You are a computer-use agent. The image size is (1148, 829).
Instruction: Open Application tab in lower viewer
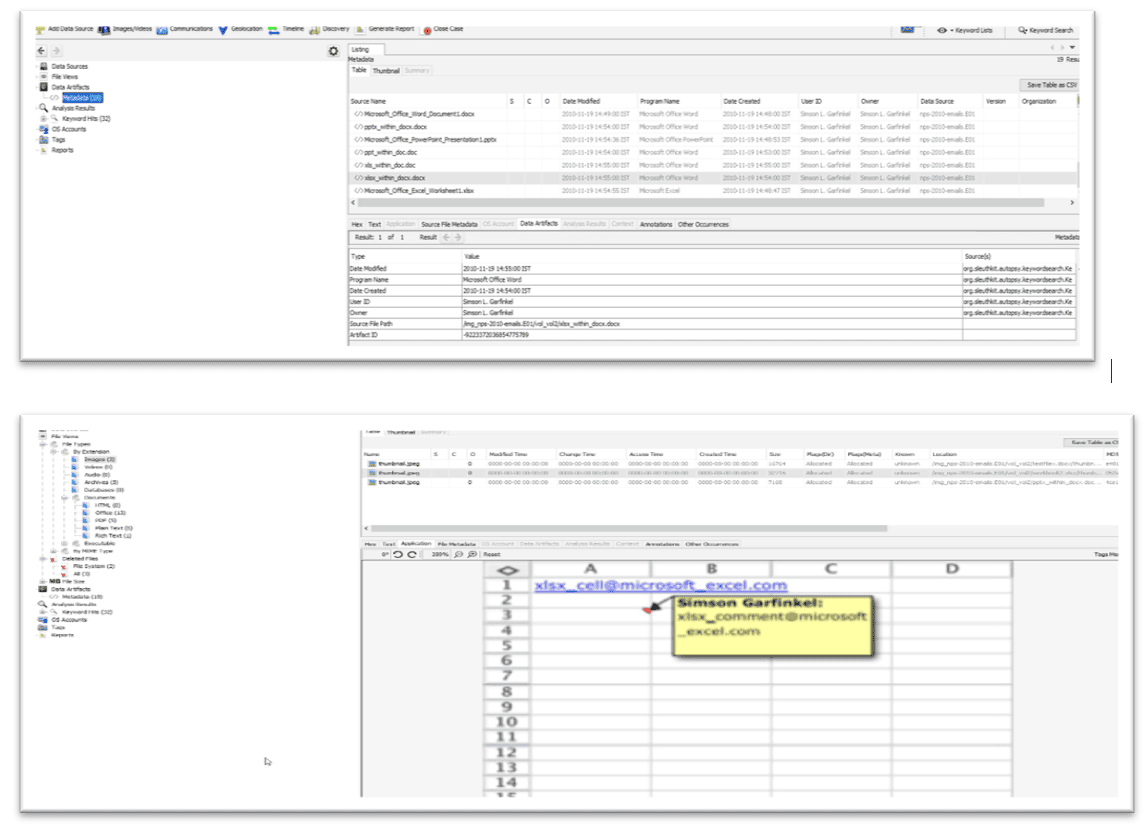pyautogui.click(x=416, y=543)
